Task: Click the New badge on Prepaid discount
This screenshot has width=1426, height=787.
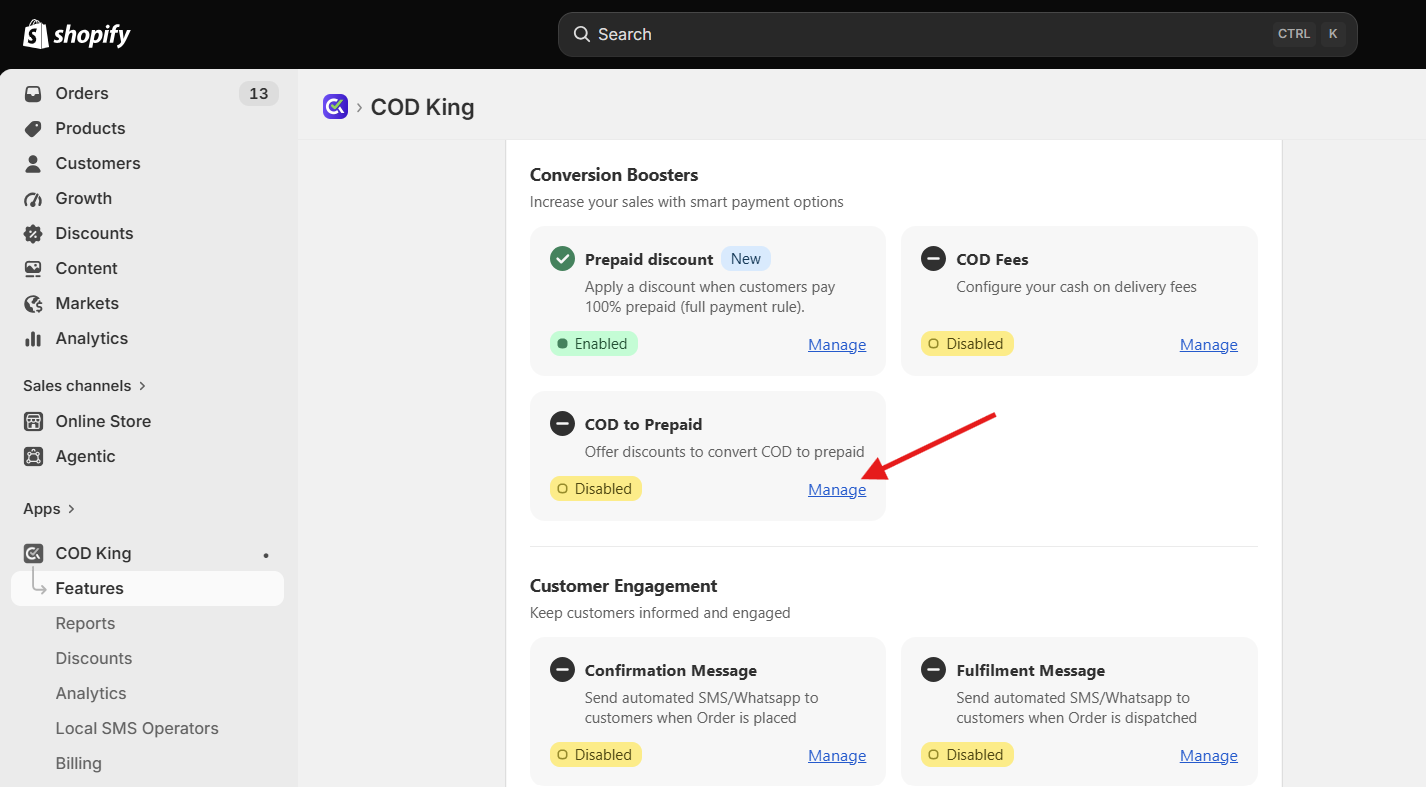Action: (x=746, y=259)
